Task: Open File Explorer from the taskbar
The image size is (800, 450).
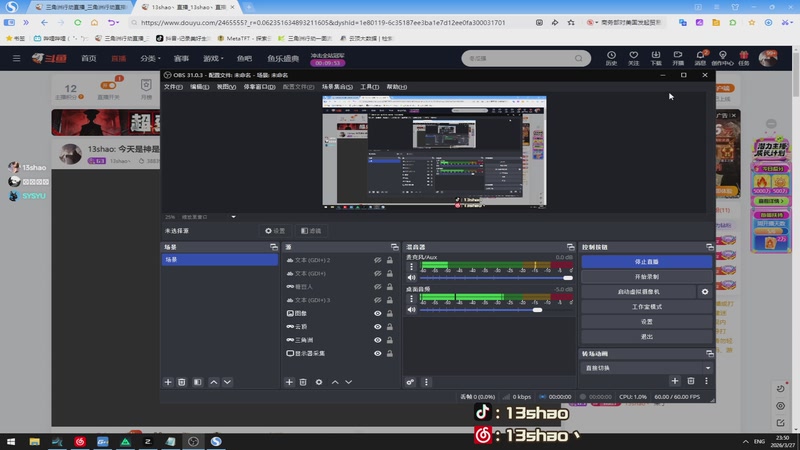Action: [x=34, y=441]
